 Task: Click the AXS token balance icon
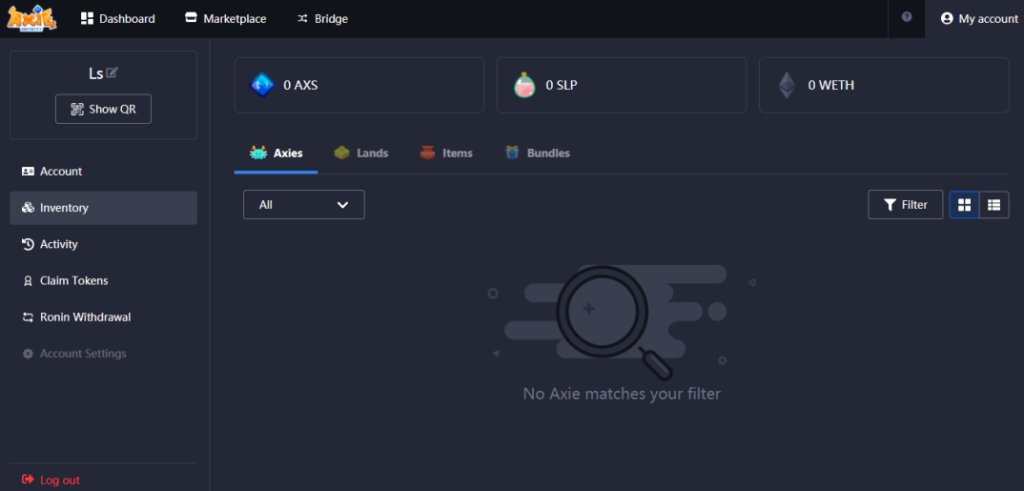point(262,85)
